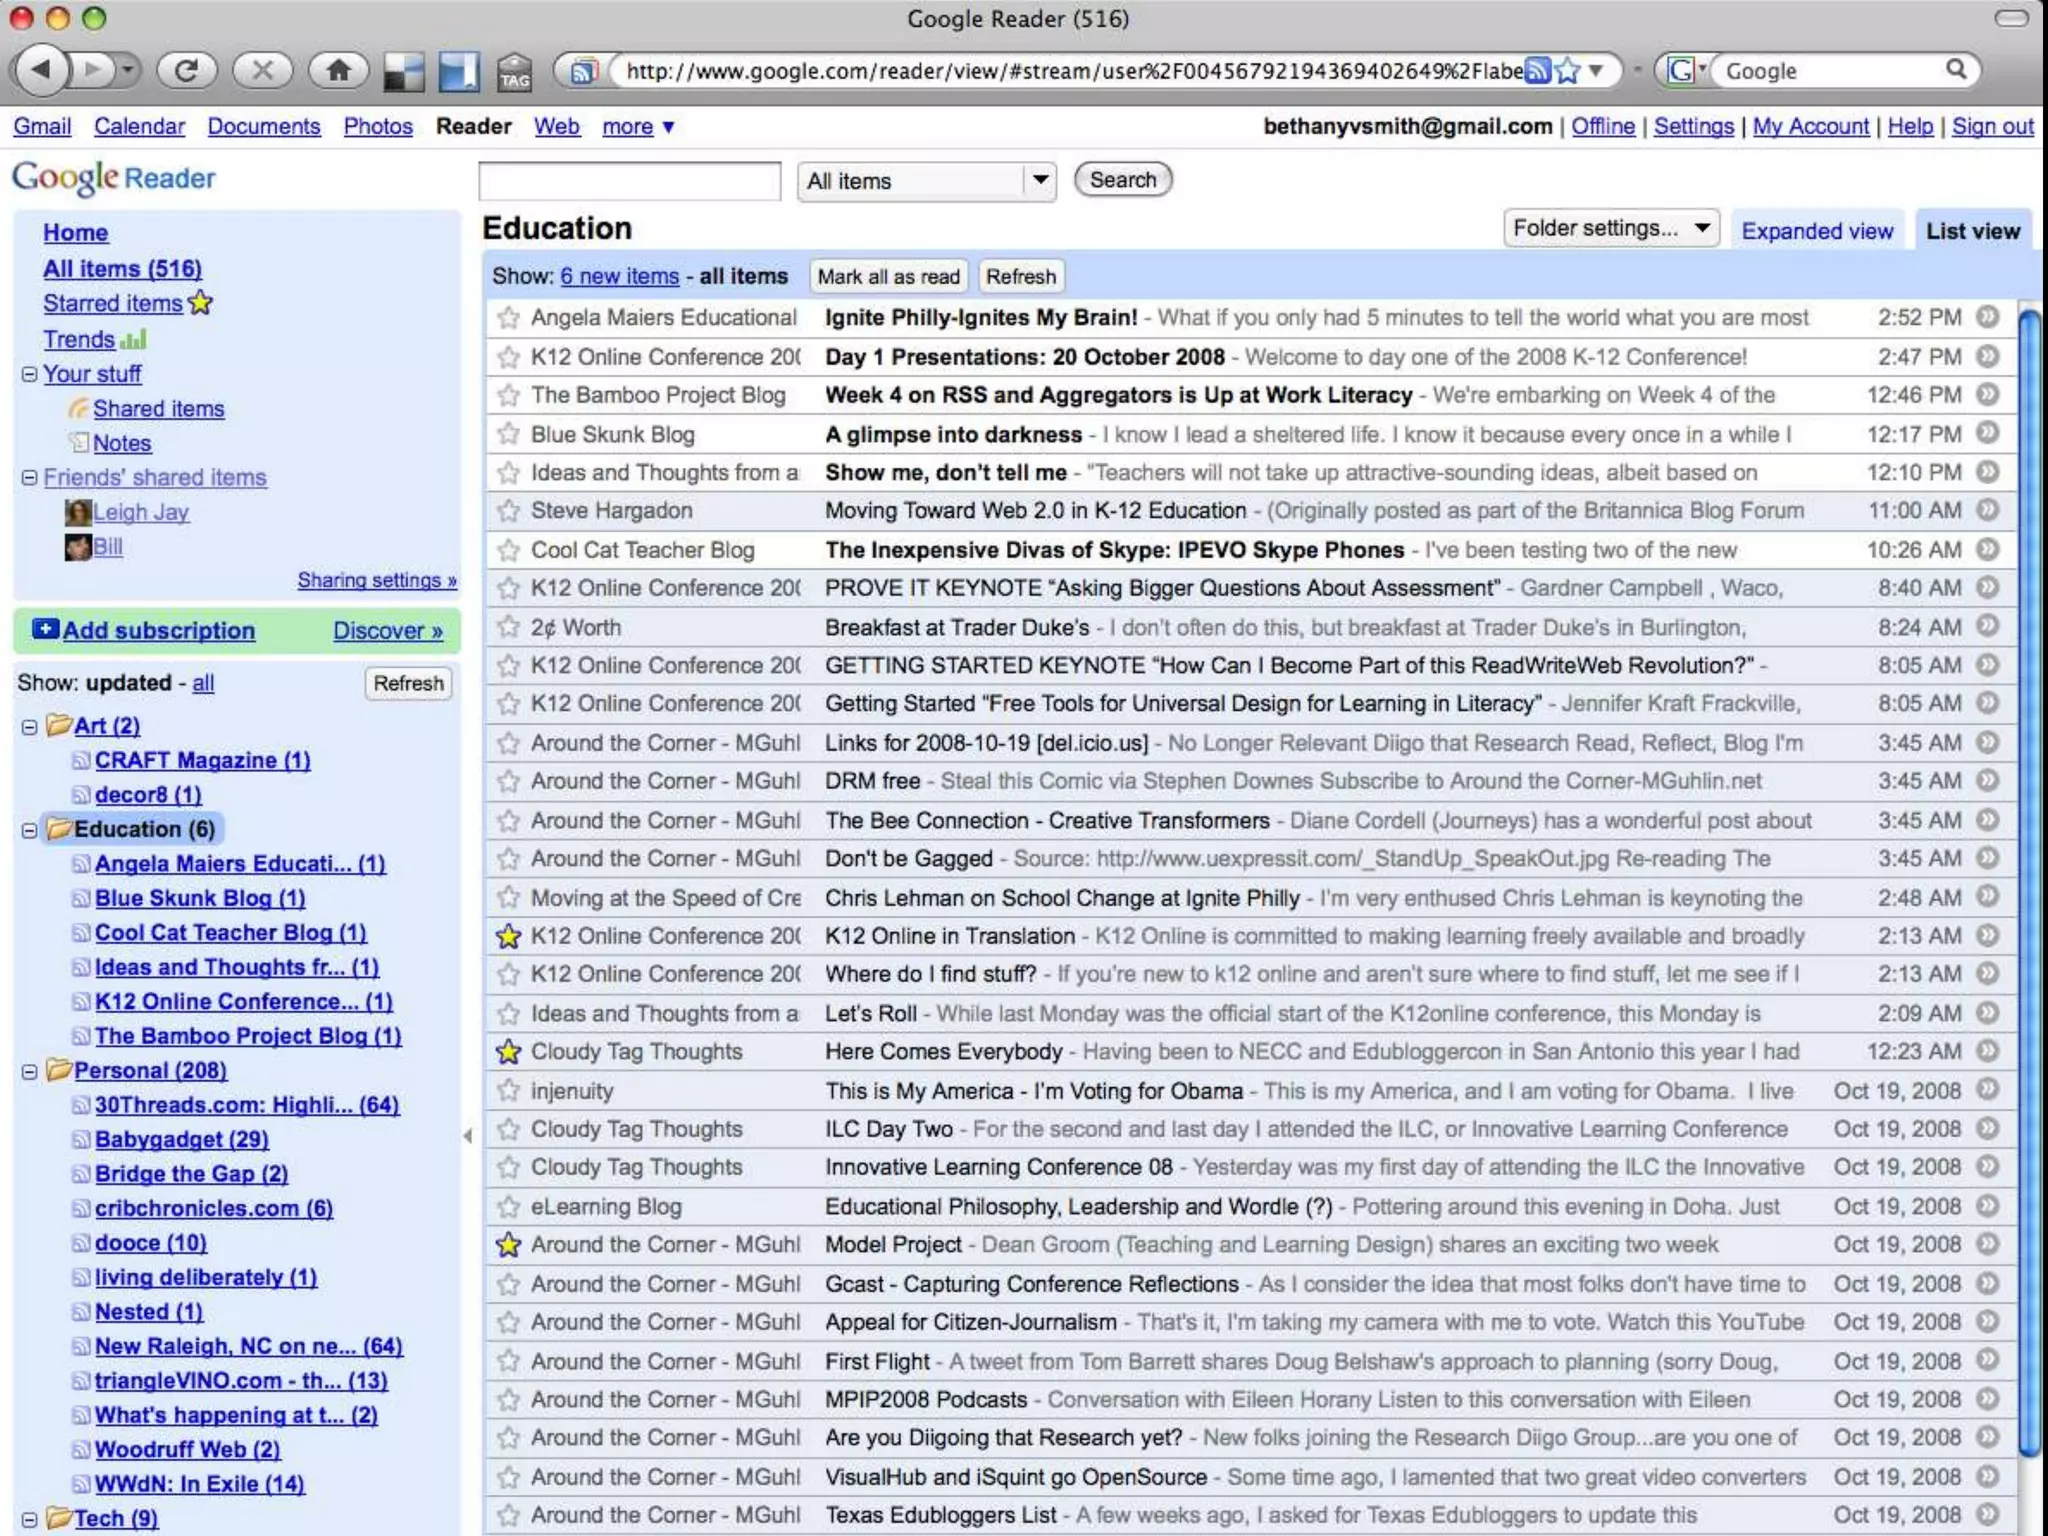2048x1536 pixels.
Task: Open the Folder settings dropdown
Action: (1610, 229)
